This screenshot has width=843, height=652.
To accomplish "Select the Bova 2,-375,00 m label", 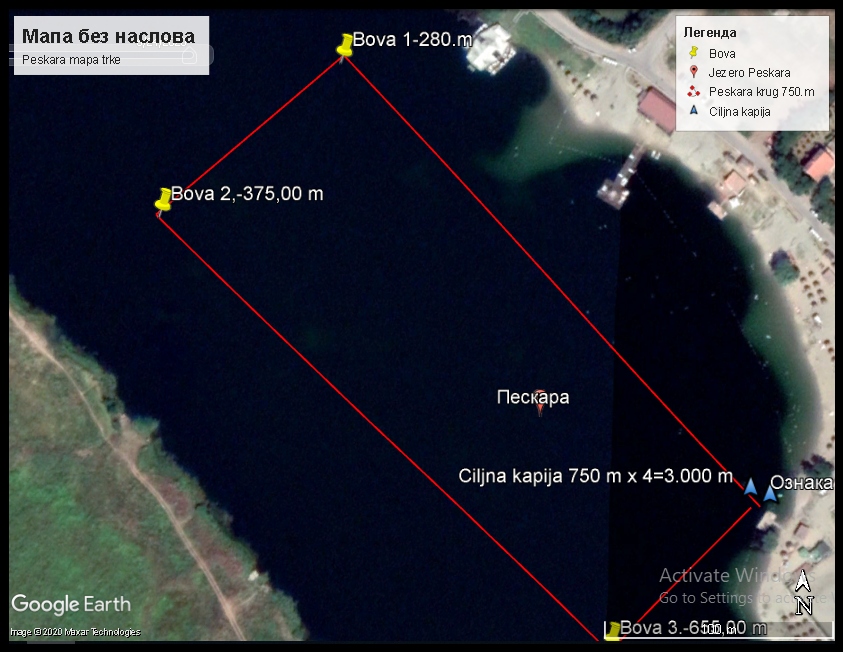I will (x=247, y=194).
